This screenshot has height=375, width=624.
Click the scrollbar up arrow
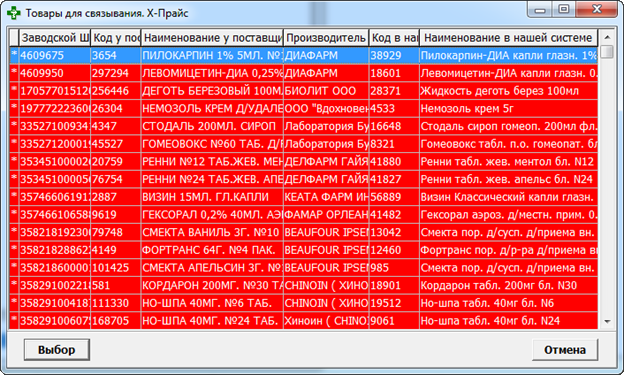[607, 37]
